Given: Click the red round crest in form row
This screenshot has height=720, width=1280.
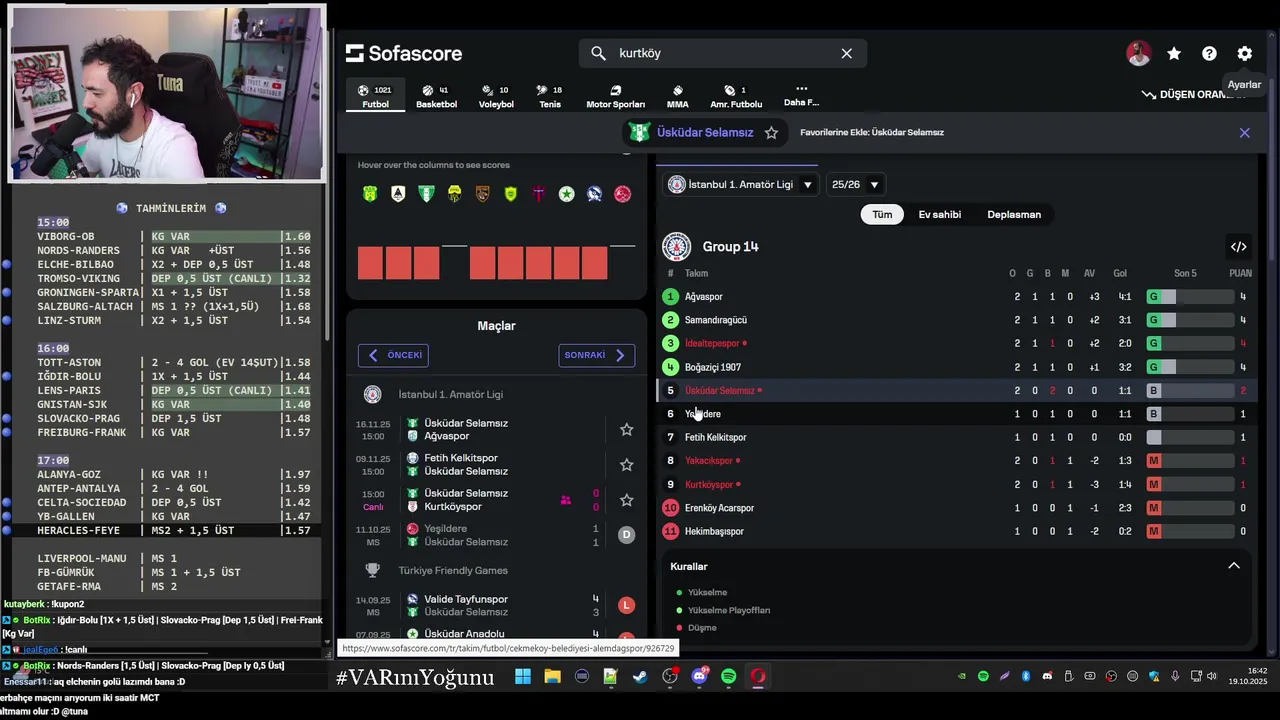Looking at the screenshot, I should (x=622, y=194).
